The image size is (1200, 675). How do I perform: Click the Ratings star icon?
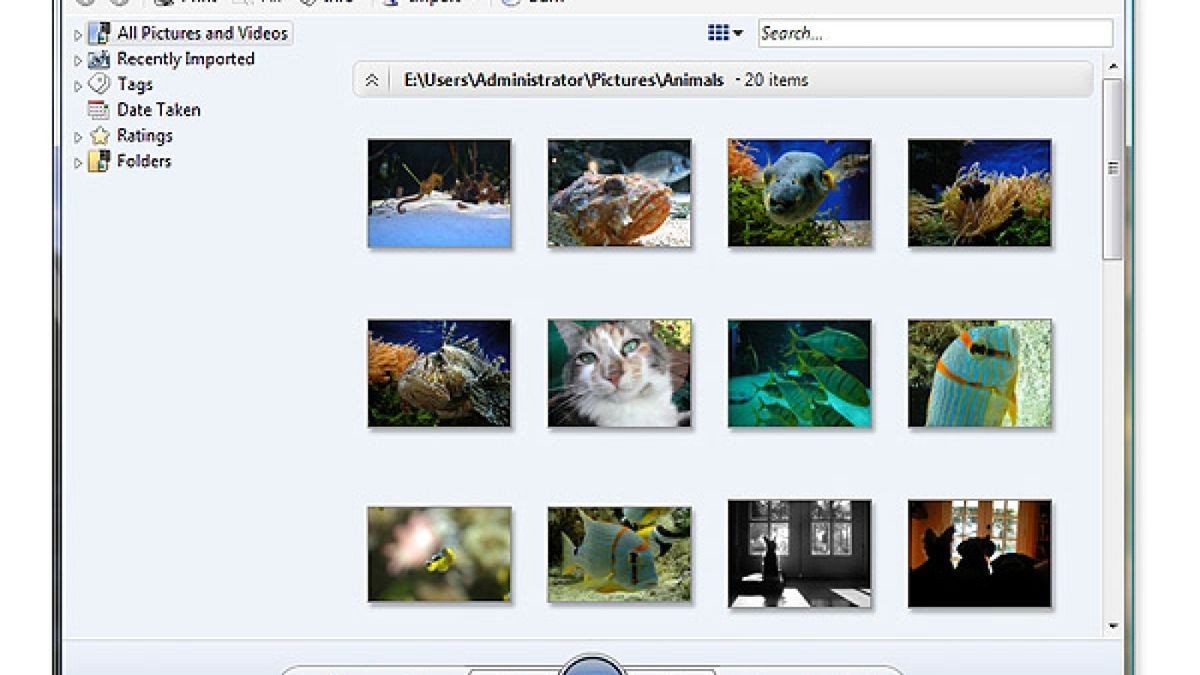point(99,136)
